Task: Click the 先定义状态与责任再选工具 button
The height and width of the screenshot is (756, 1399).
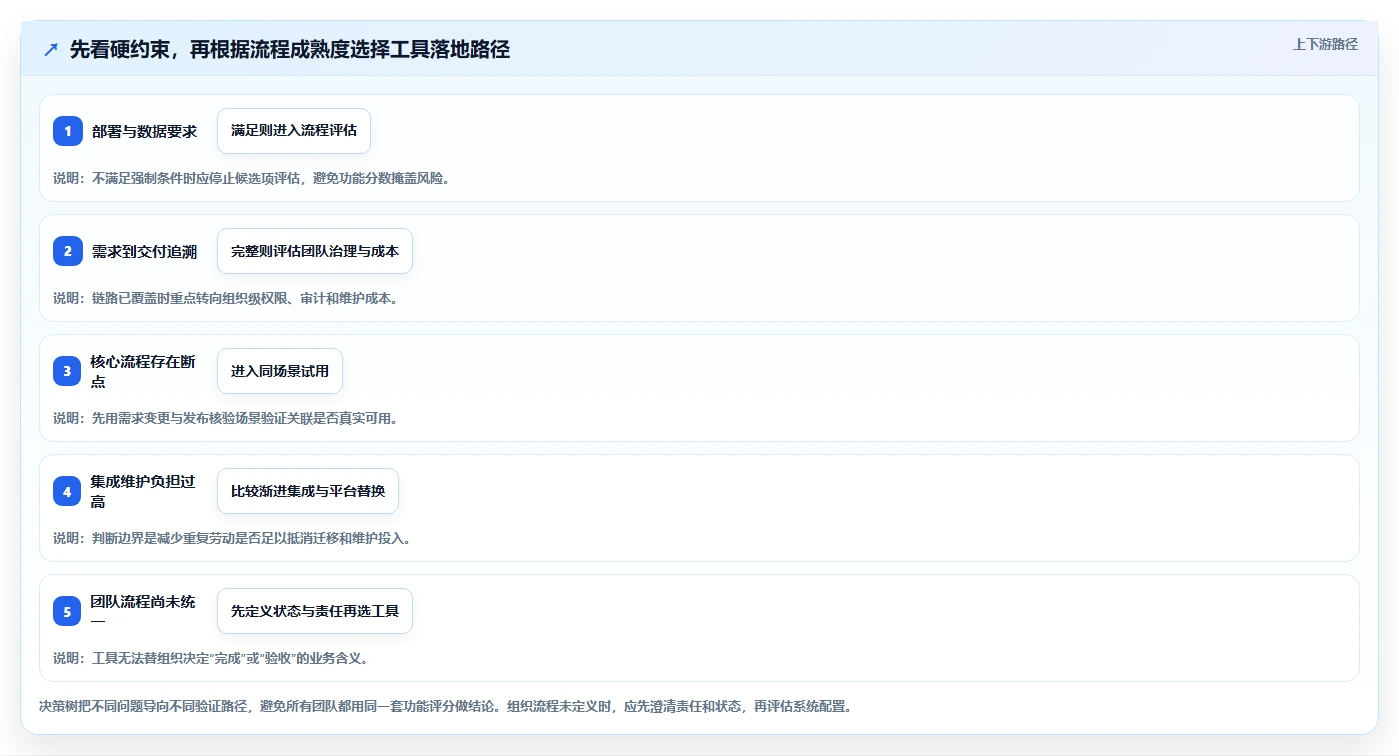Action: pyautogui.click(x=315, y=611)
